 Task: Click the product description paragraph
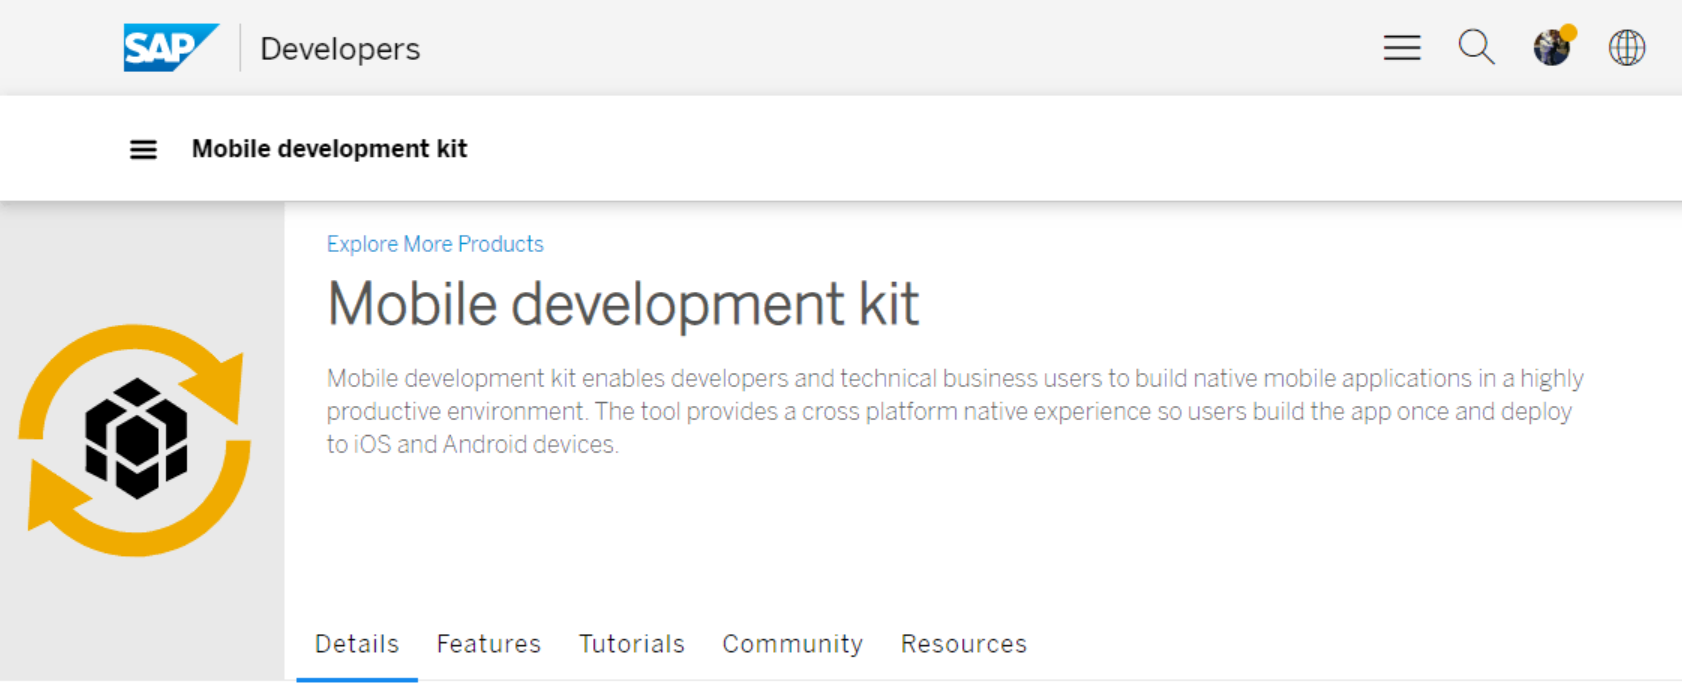[955, 411]
